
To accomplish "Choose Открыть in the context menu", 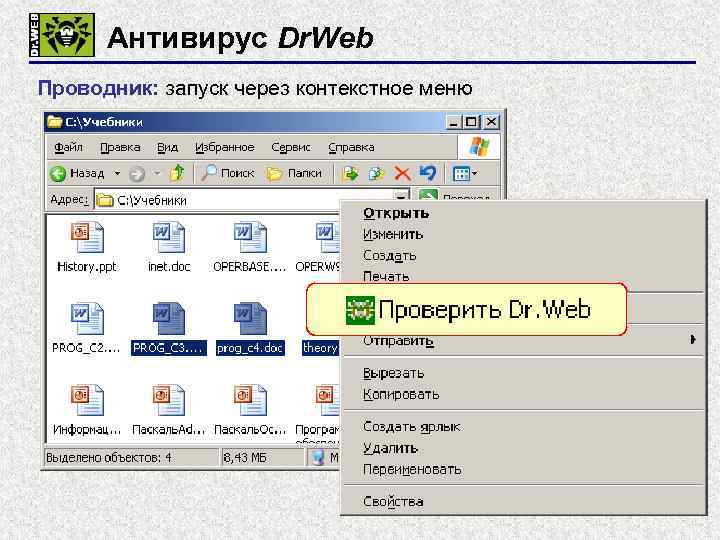I will 523,214.
